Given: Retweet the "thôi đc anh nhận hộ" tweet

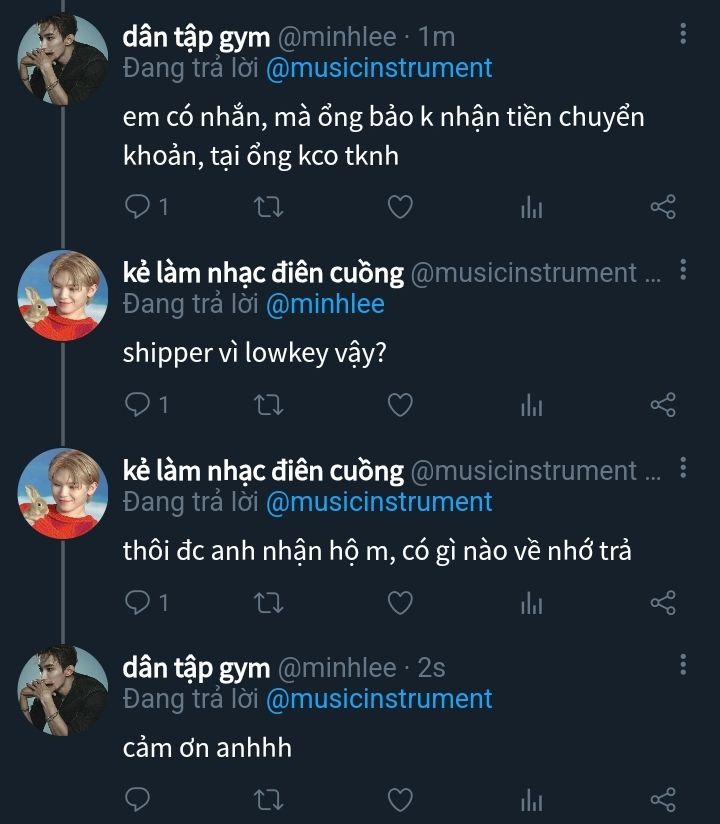Looking at the screenshot, I should 268,603.
